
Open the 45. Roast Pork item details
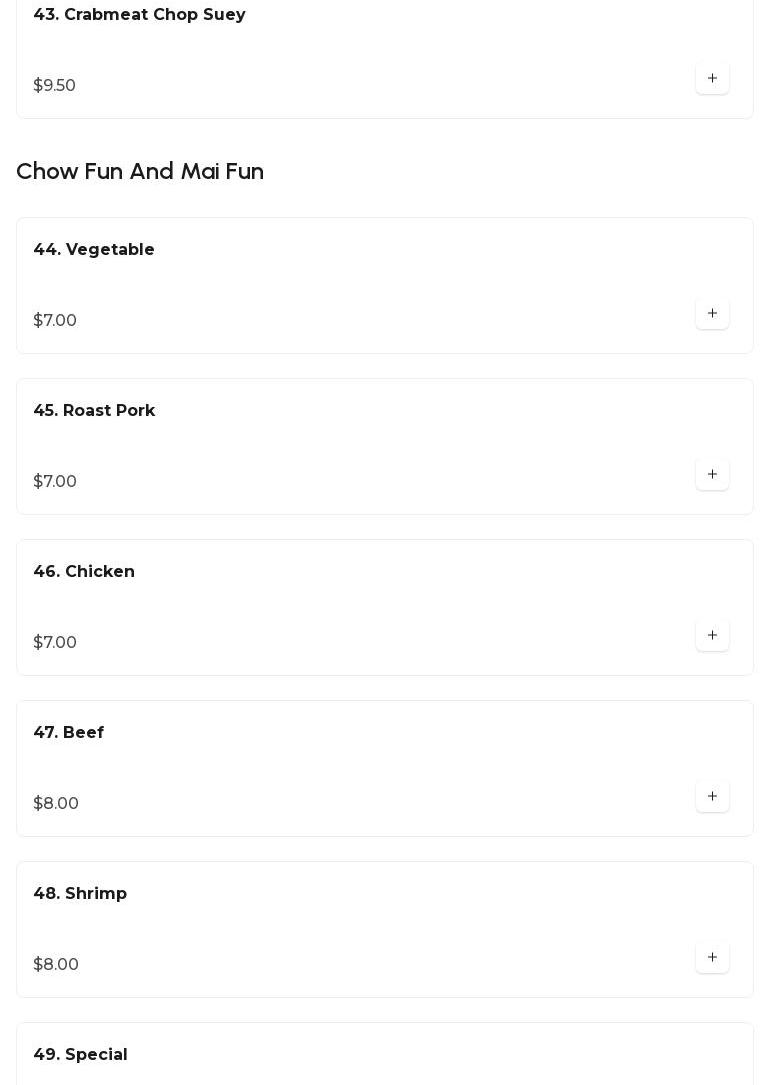(94, 411)
